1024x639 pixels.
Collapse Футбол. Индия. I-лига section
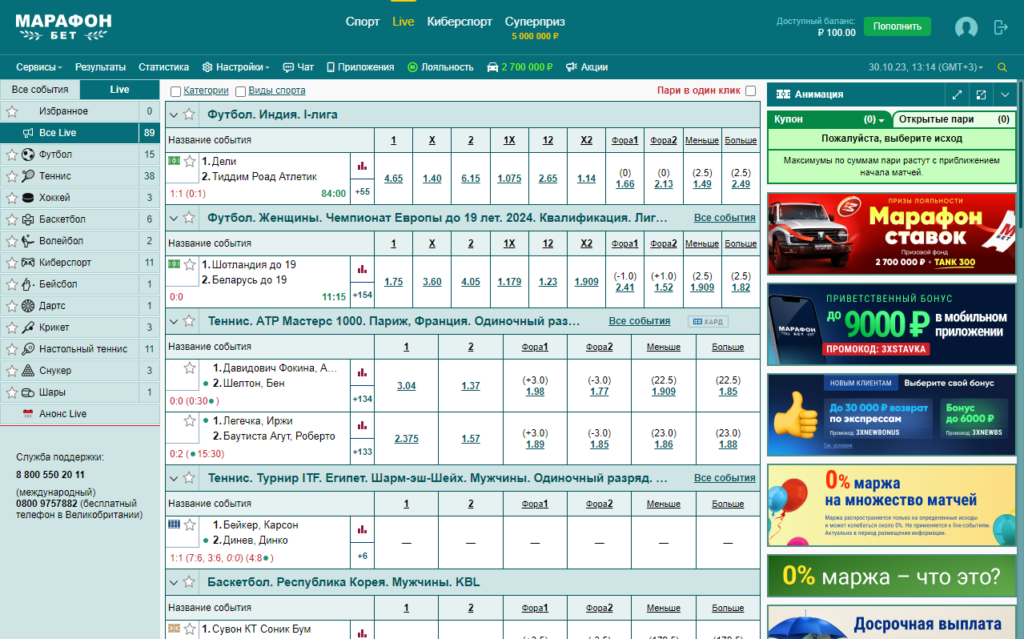(174, 115)
